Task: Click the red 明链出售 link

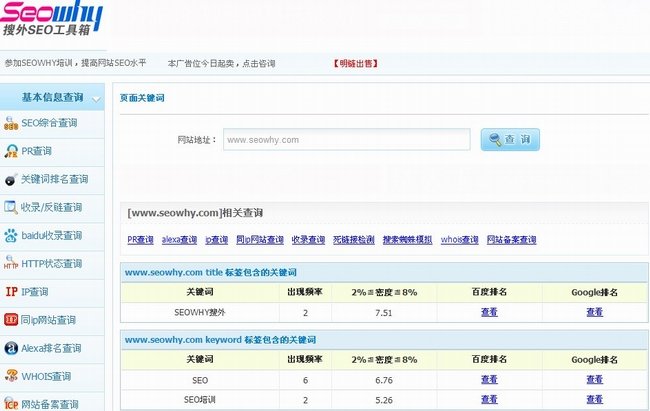Action: tap(355, 63)
